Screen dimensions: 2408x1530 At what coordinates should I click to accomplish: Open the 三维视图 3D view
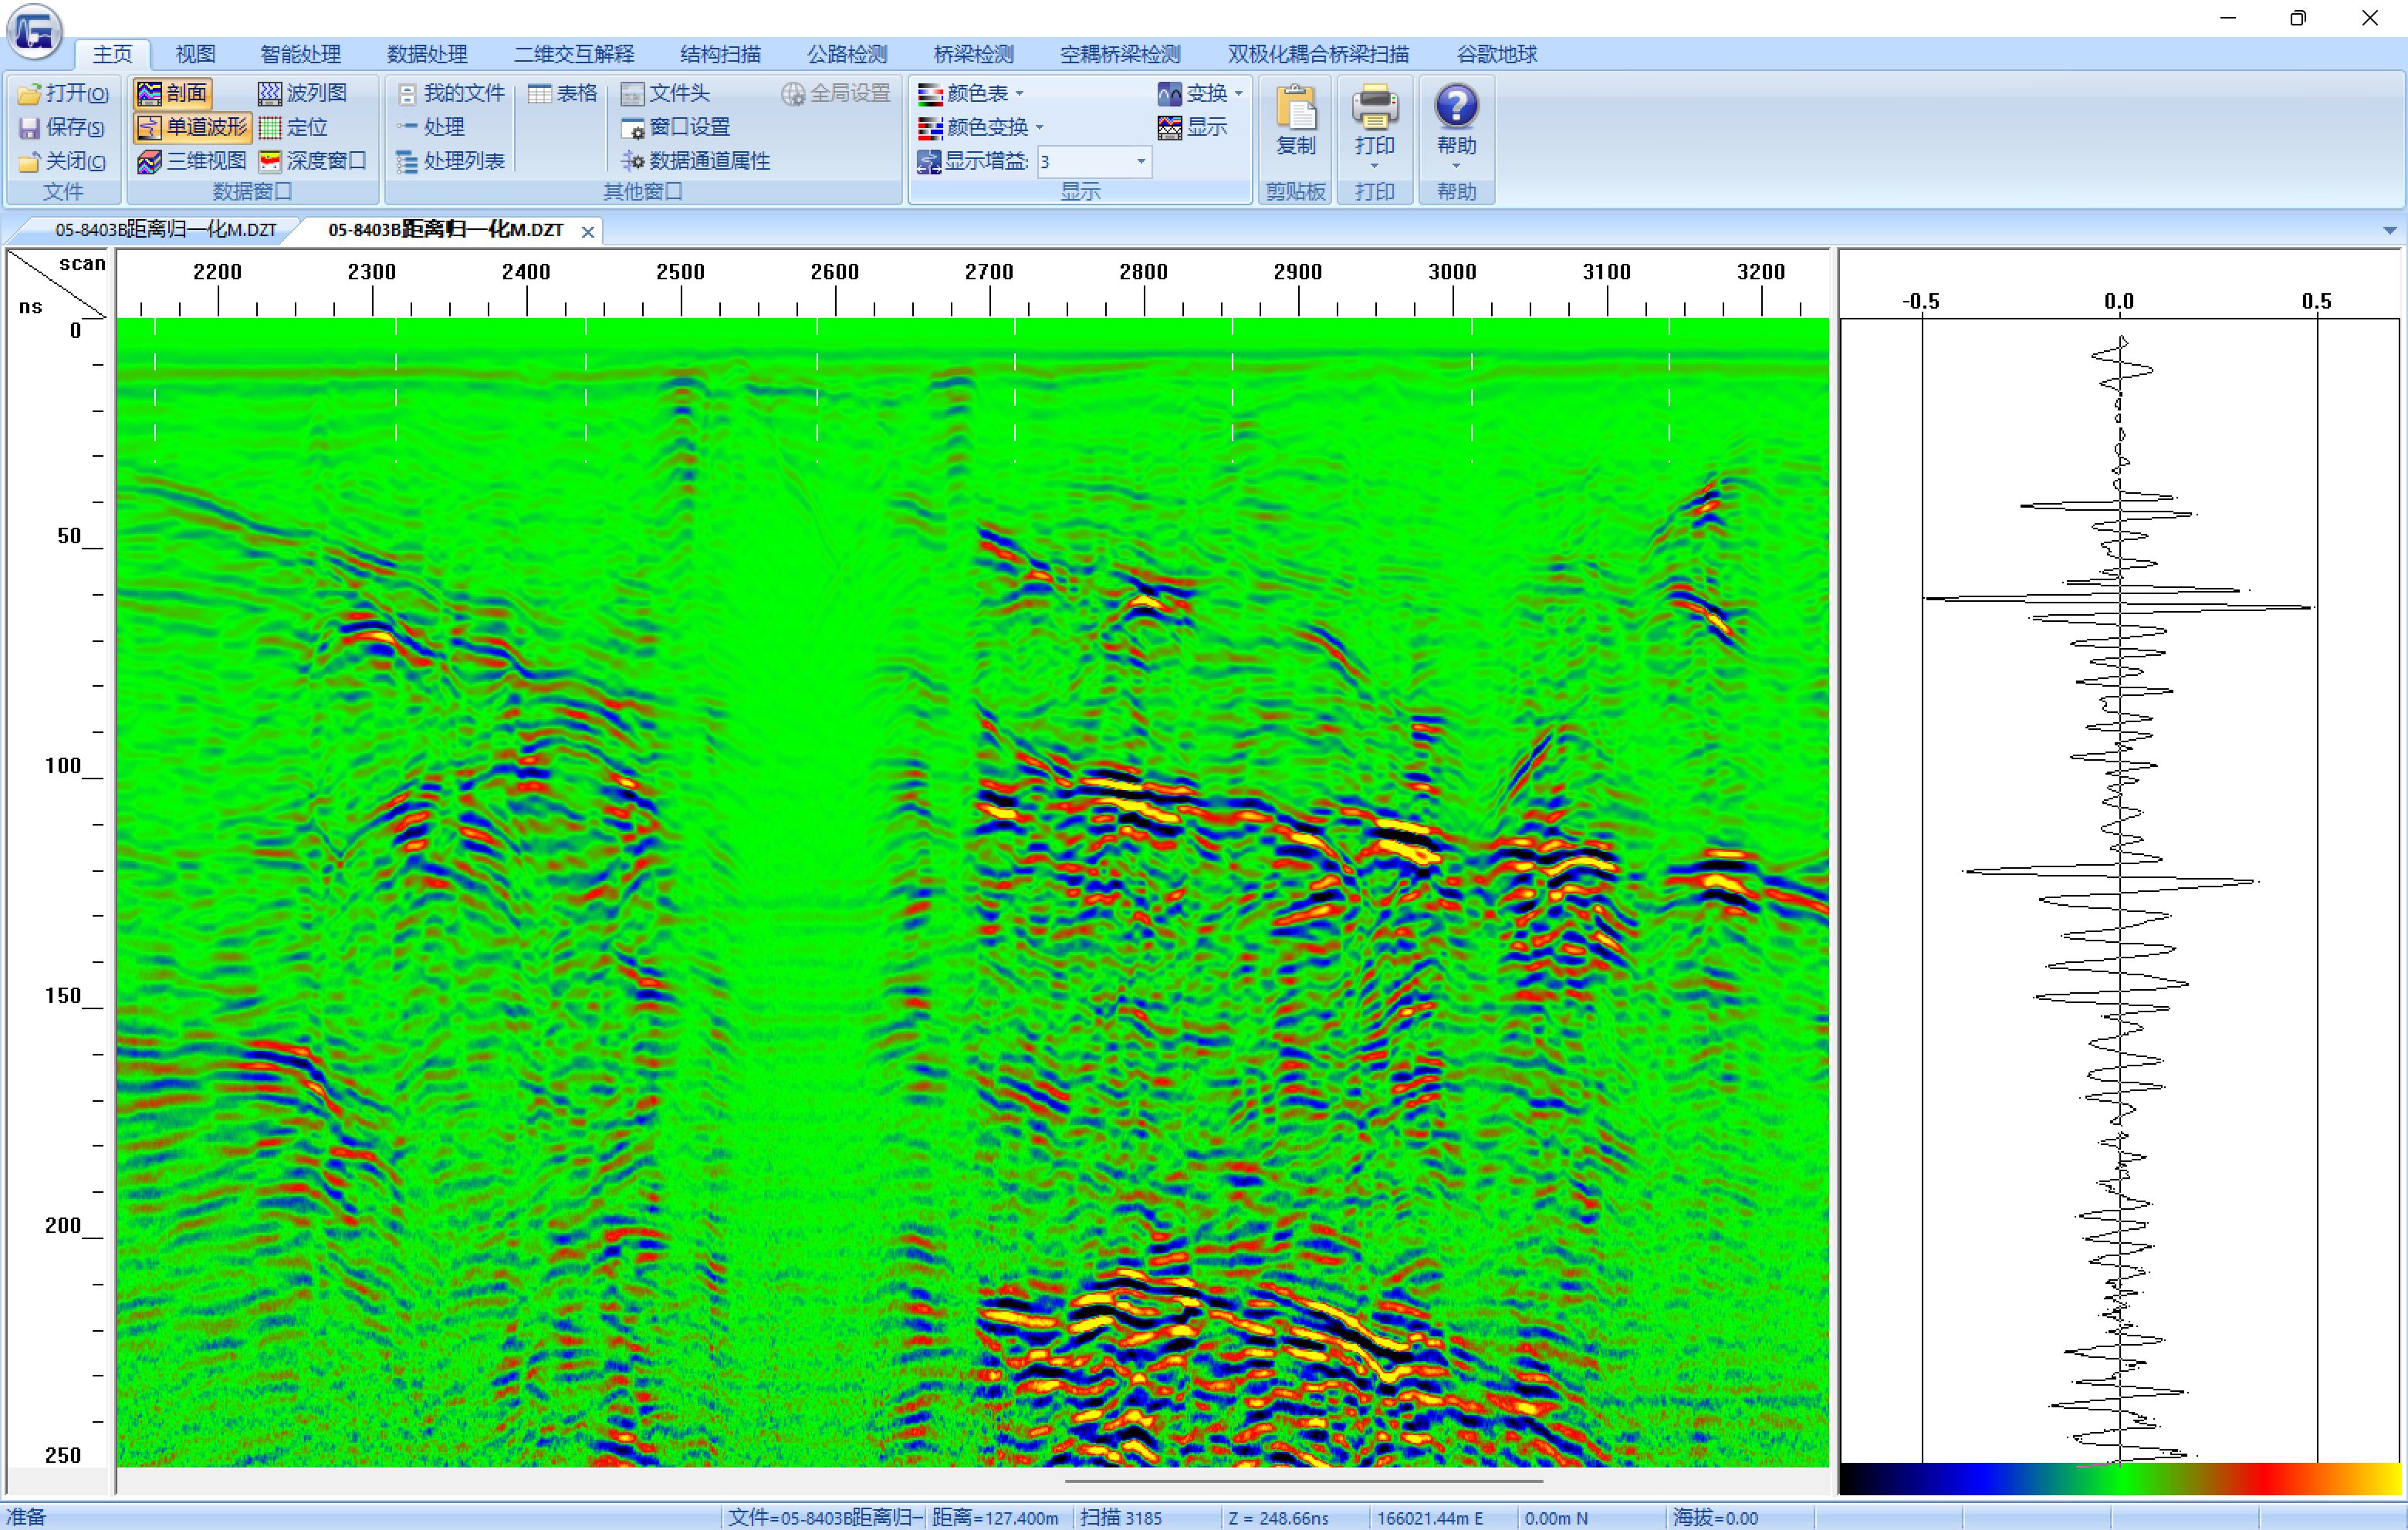pyautogui.click(x=192, y=161)
